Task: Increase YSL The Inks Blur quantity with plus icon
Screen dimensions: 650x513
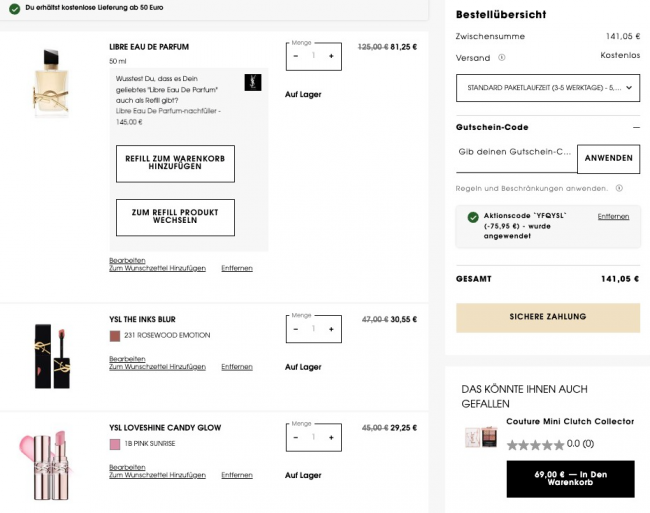Action: coord(330,328)
